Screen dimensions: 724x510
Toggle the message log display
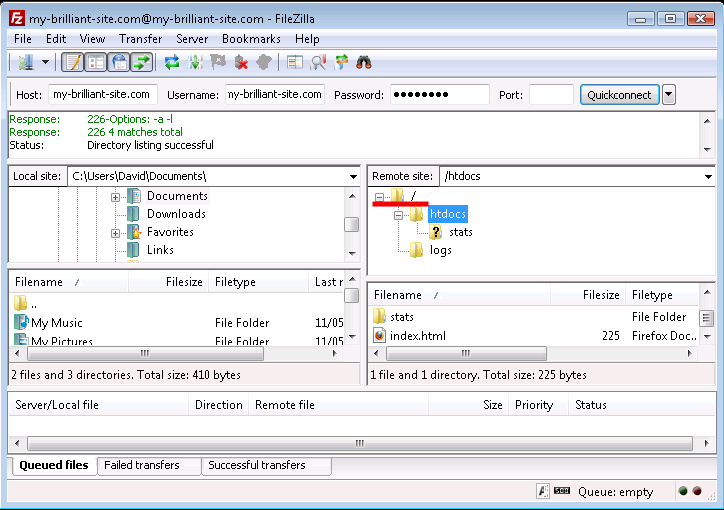pyautogui.click(x=72, y=62)
